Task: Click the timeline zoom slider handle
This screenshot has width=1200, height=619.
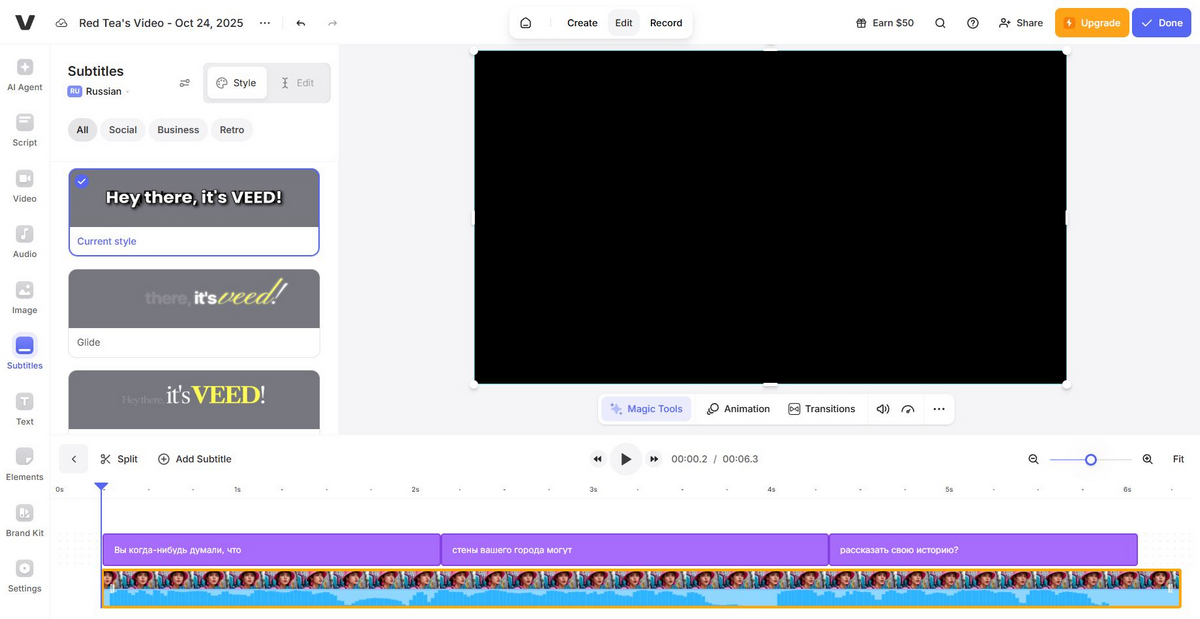Action: pyautogui.click(x=1091, y=459)
